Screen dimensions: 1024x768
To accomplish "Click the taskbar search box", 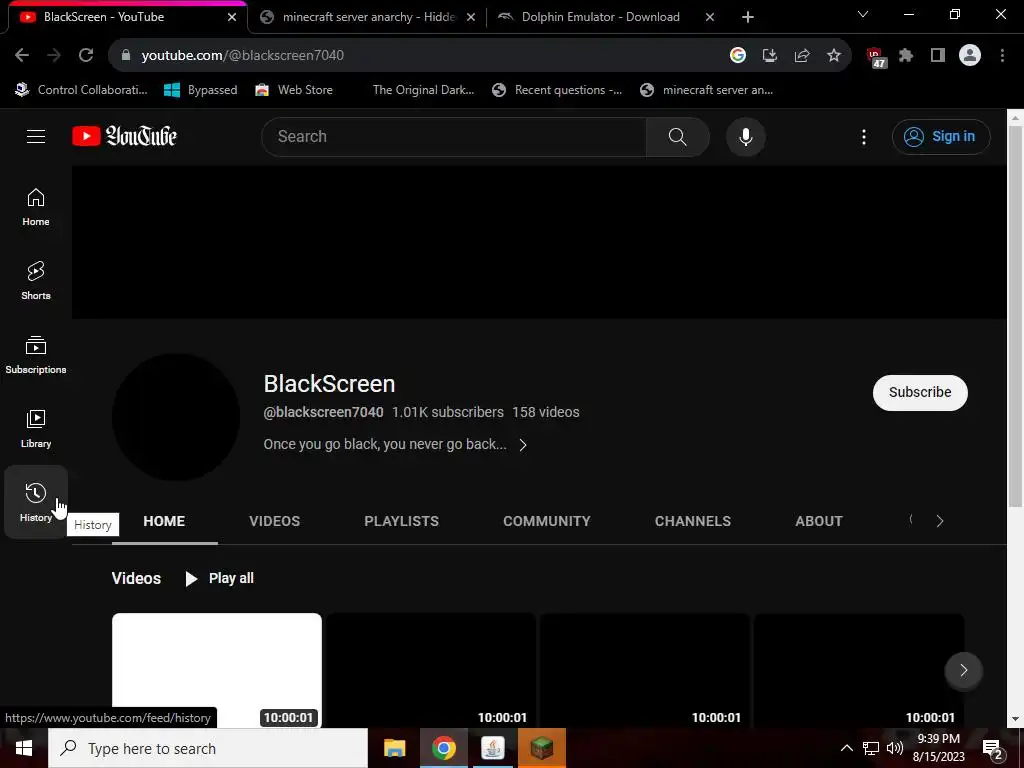I will [208, 748].
